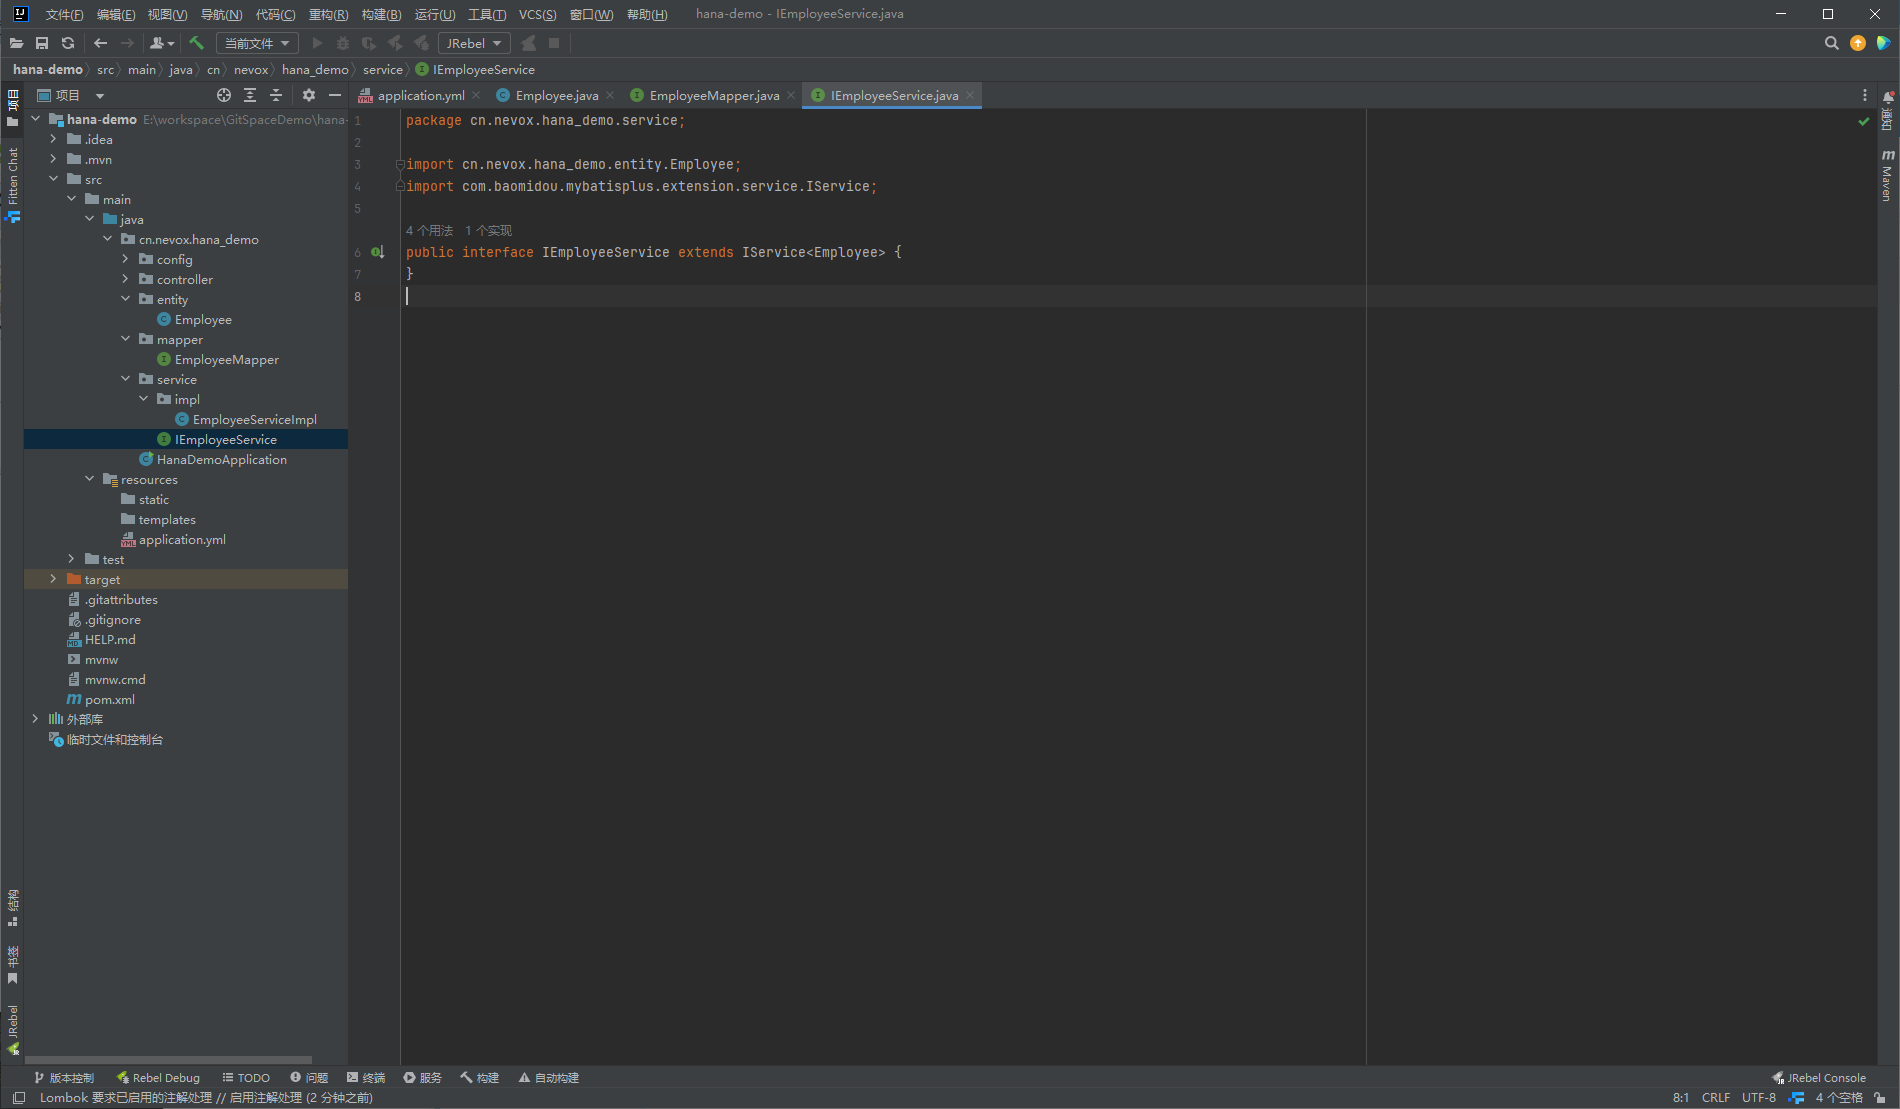
Task: Click the 8:1 caret position indicator
Action: [x=1681, y=1097]
